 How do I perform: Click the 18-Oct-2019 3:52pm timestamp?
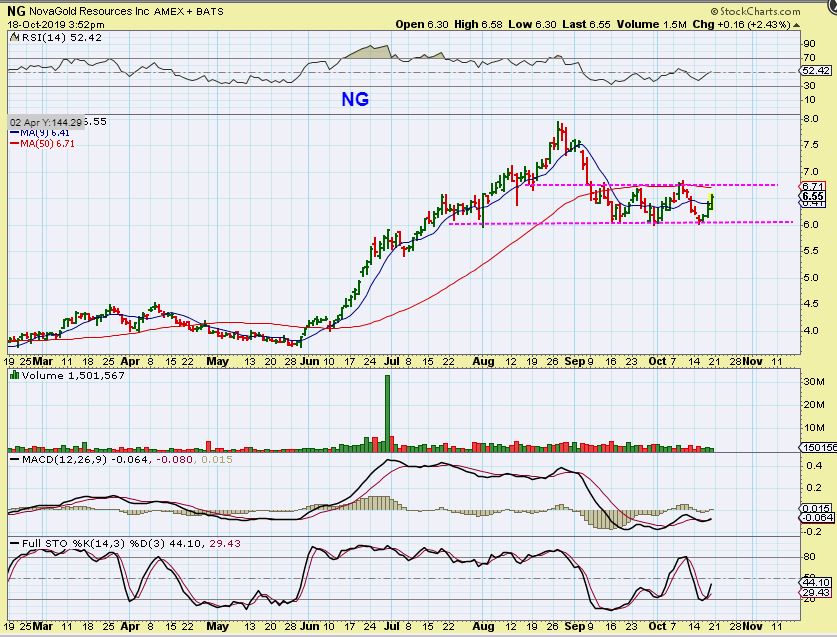56,25
